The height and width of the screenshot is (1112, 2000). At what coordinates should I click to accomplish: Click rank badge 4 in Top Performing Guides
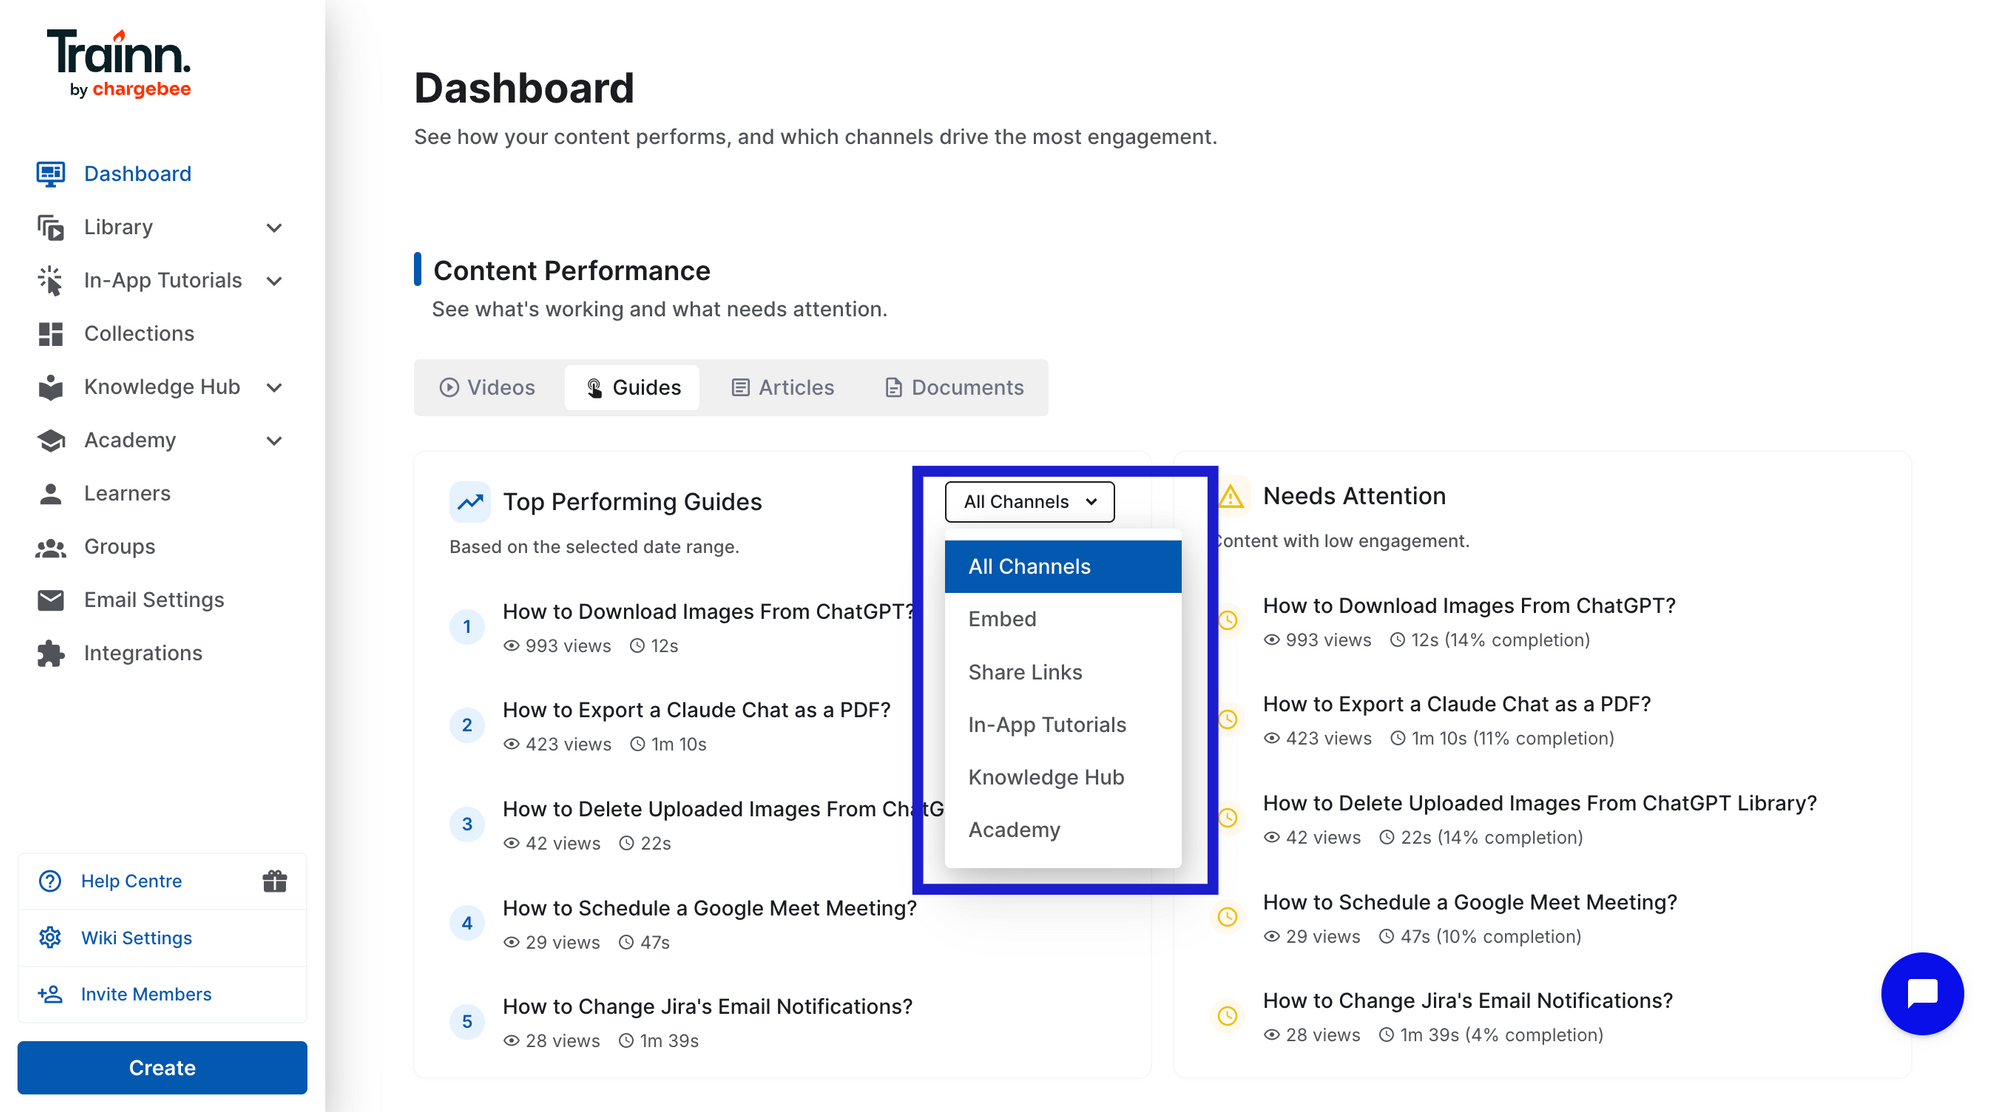pyautogui.click(x=467, y=923)
